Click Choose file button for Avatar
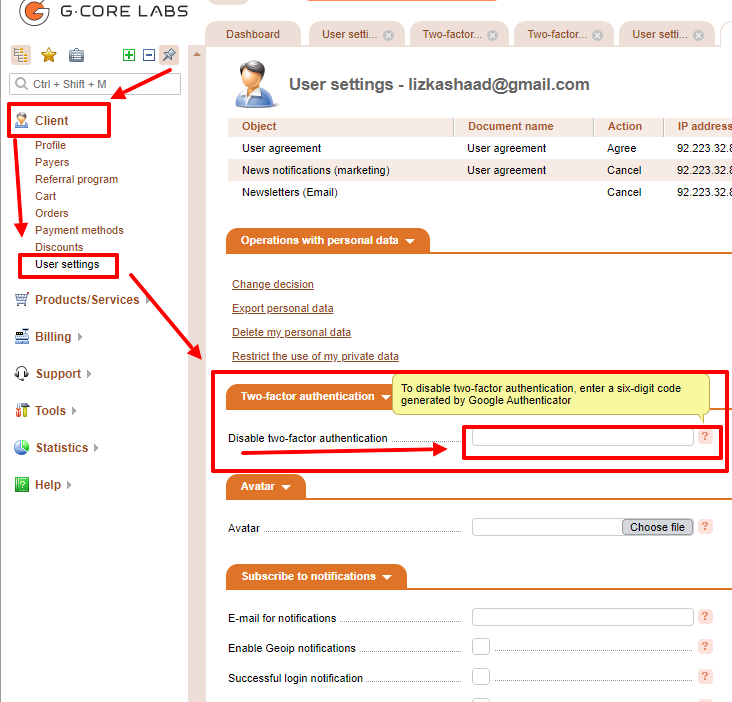 pyautogui.click(x=657, y=527)
